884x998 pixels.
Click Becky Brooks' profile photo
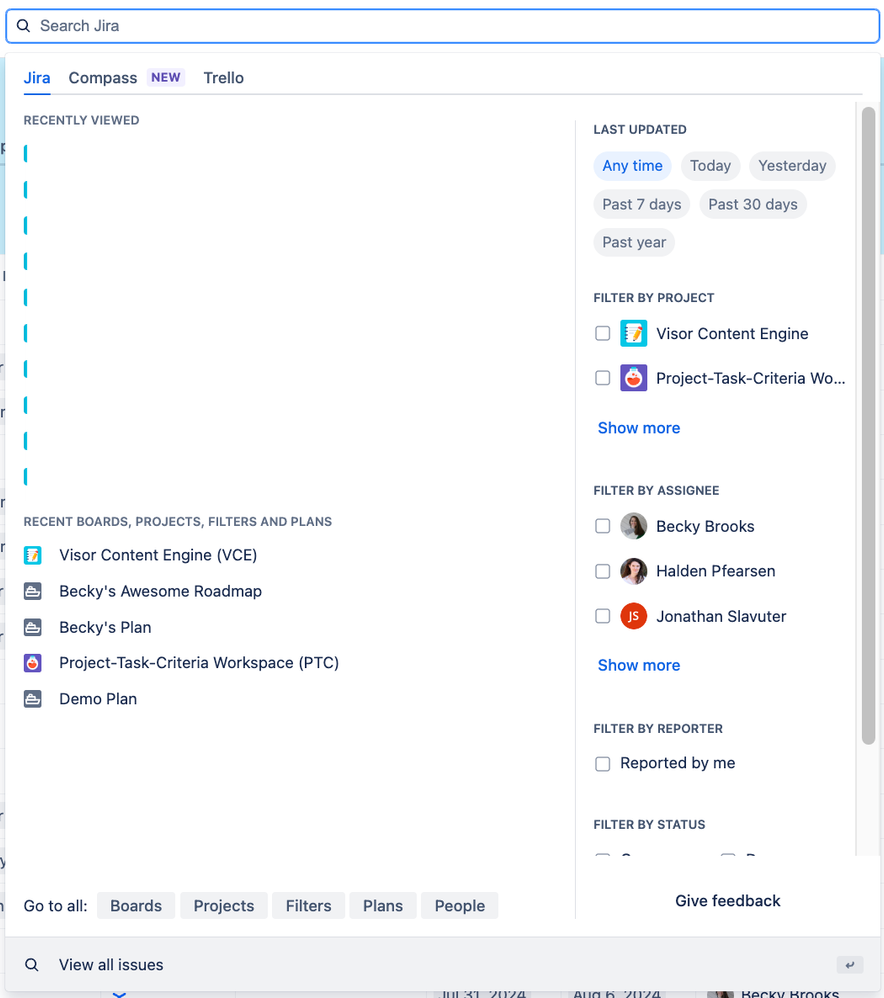pyautogui.click(x=633, y=526)
